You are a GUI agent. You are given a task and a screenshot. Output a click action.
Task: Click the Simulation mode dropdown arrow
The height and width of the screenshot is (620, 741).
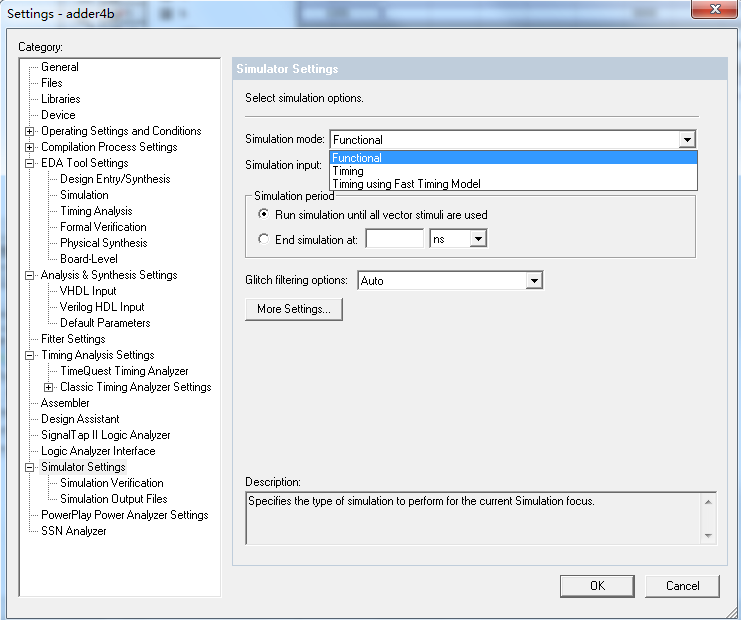[687, 140]
